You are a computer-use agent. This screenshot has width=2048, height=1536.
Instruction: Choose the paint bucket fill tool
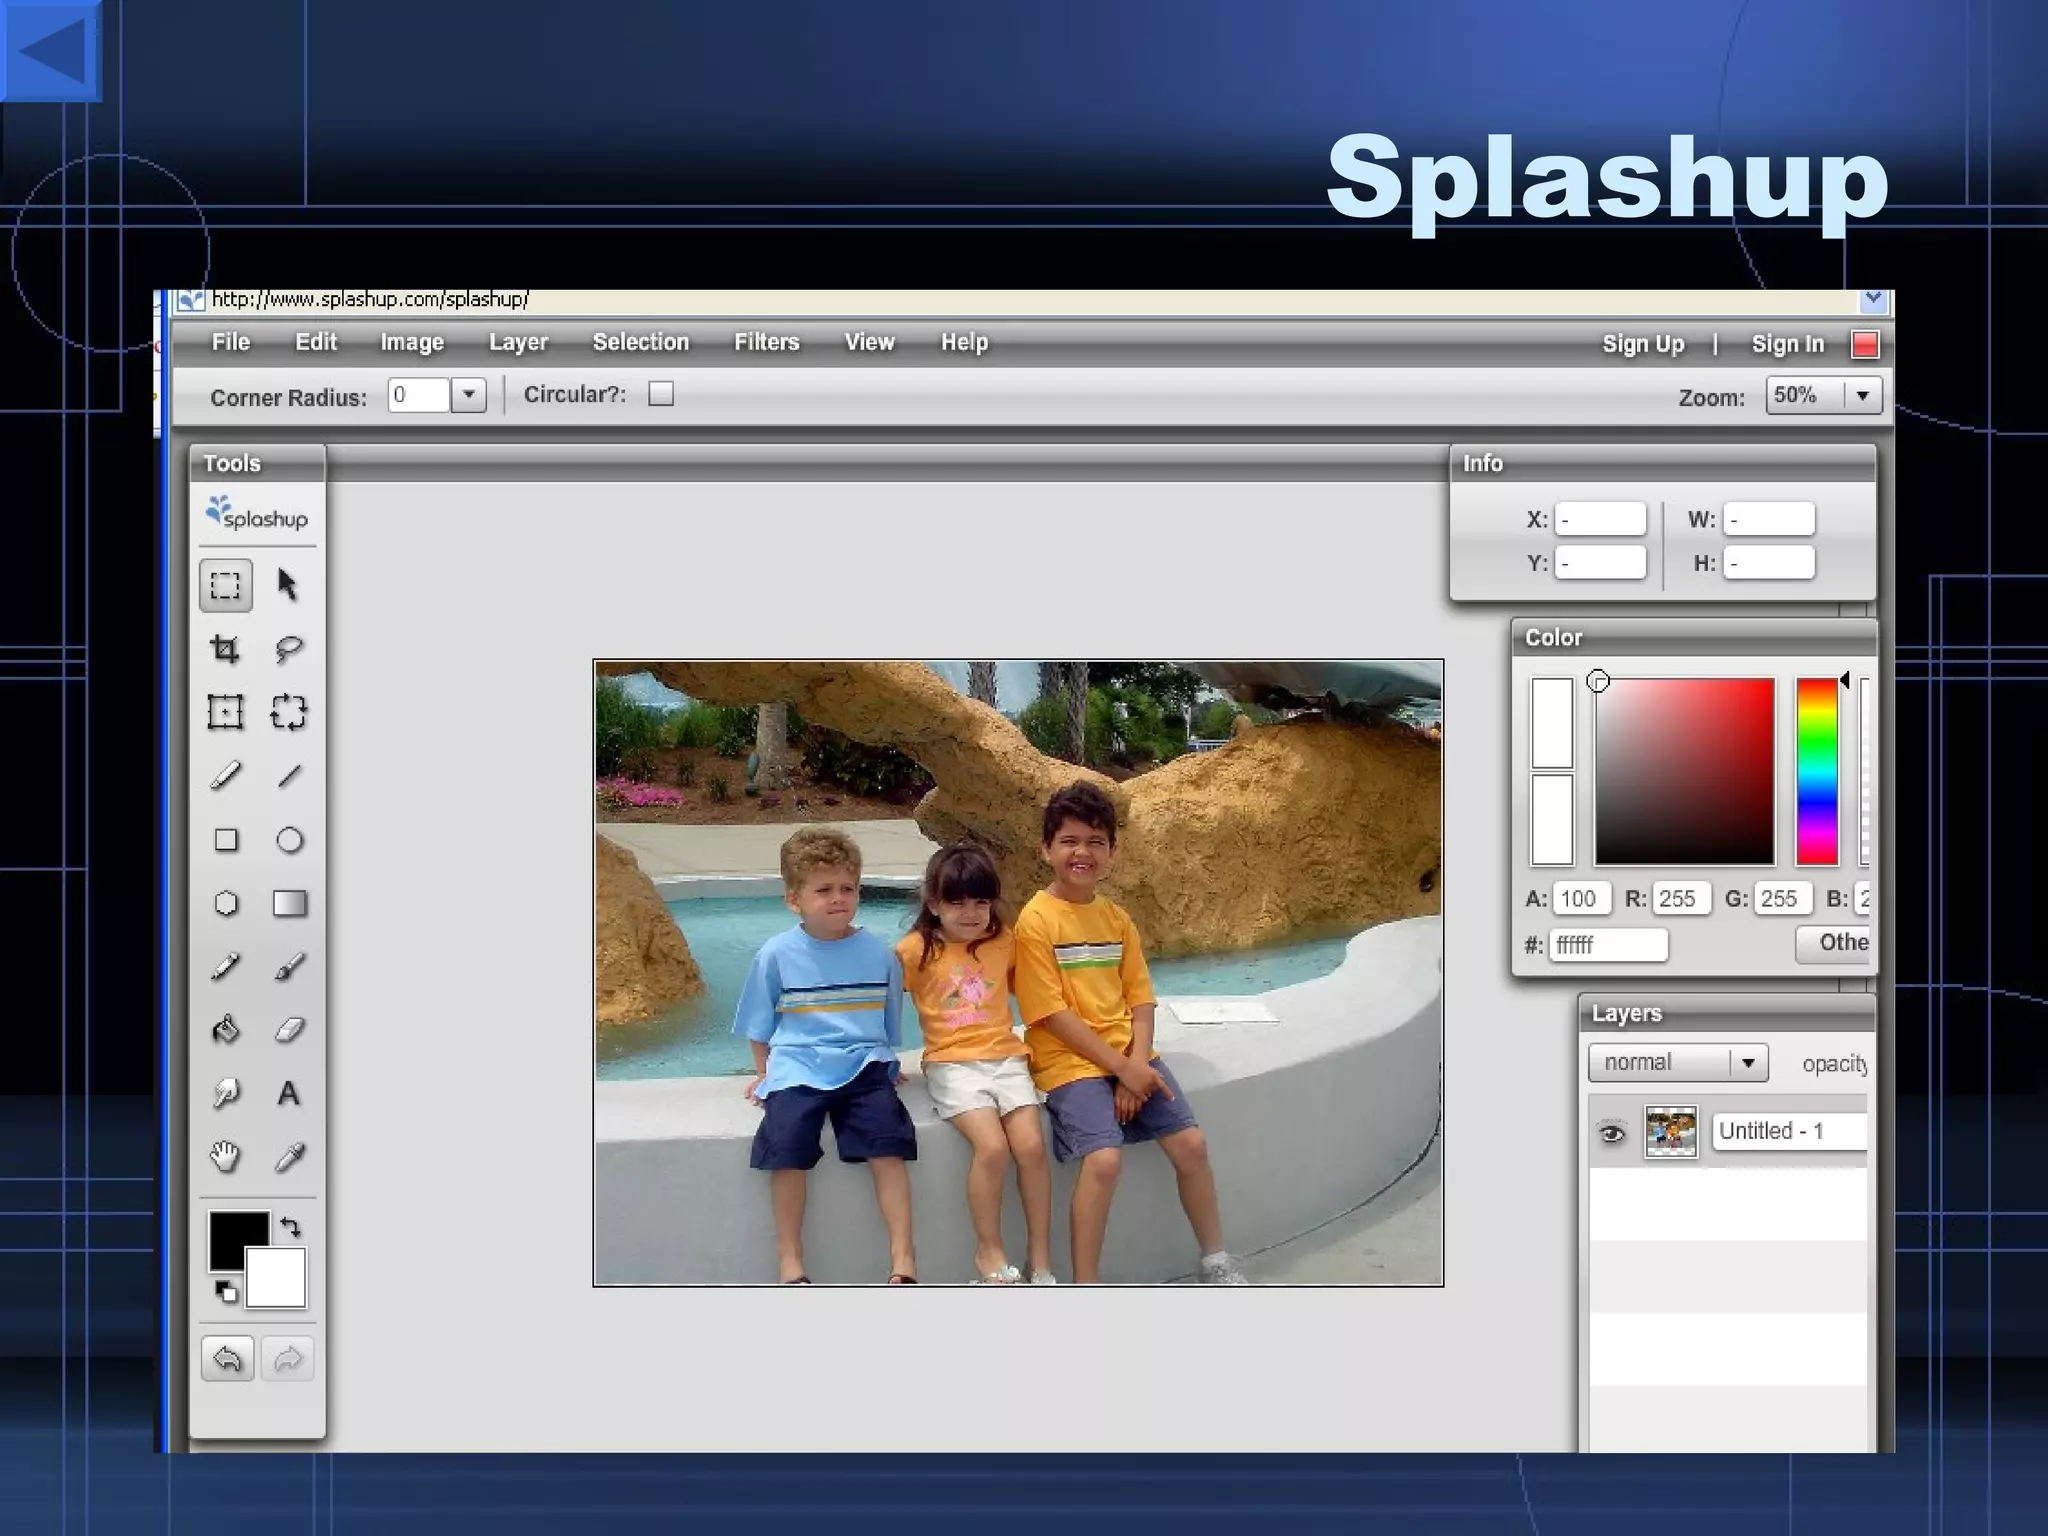226,1030
